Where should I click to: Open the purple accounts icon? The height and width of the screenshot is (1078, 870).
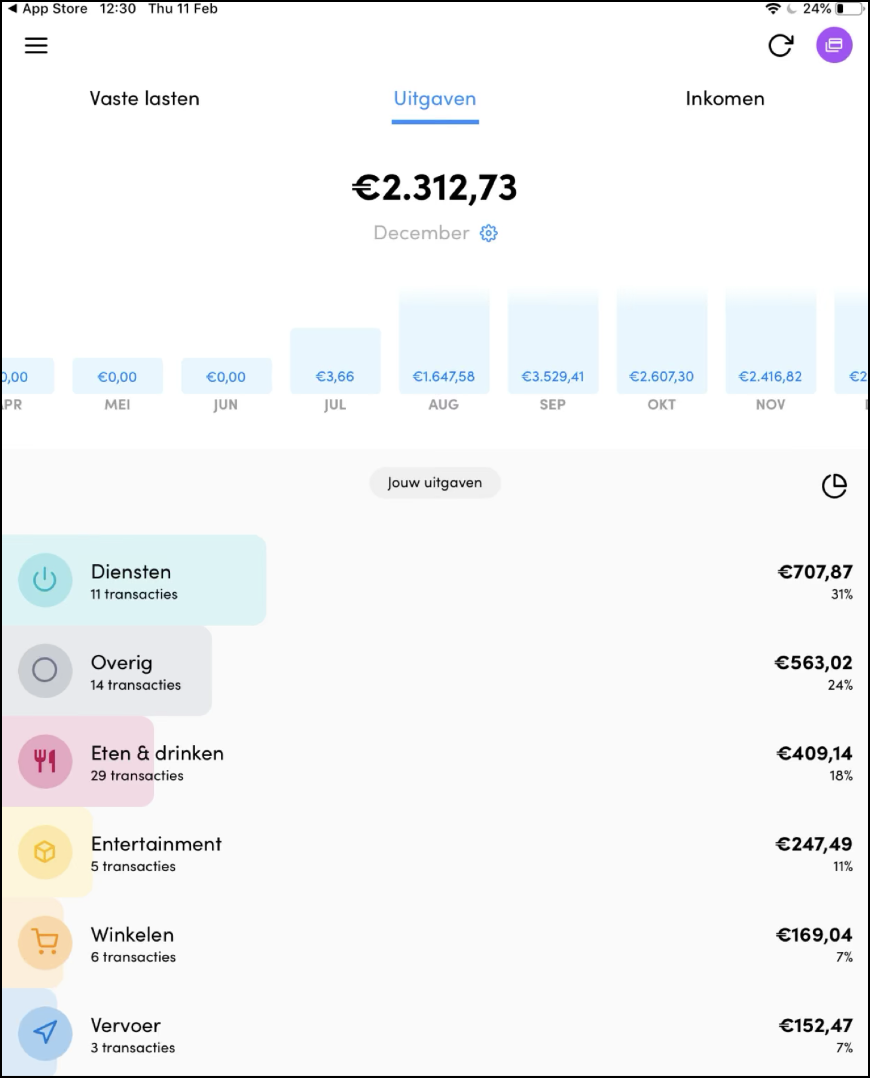(x=834, y=45)
